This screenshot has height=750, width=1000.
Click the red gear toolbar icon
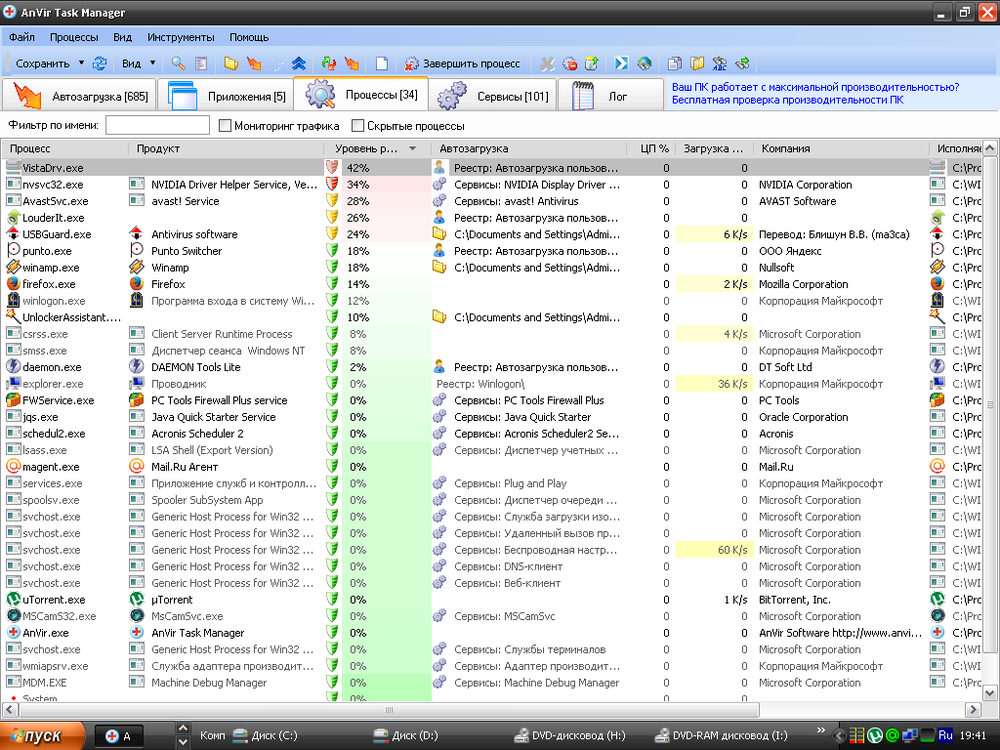click(570, 63)
